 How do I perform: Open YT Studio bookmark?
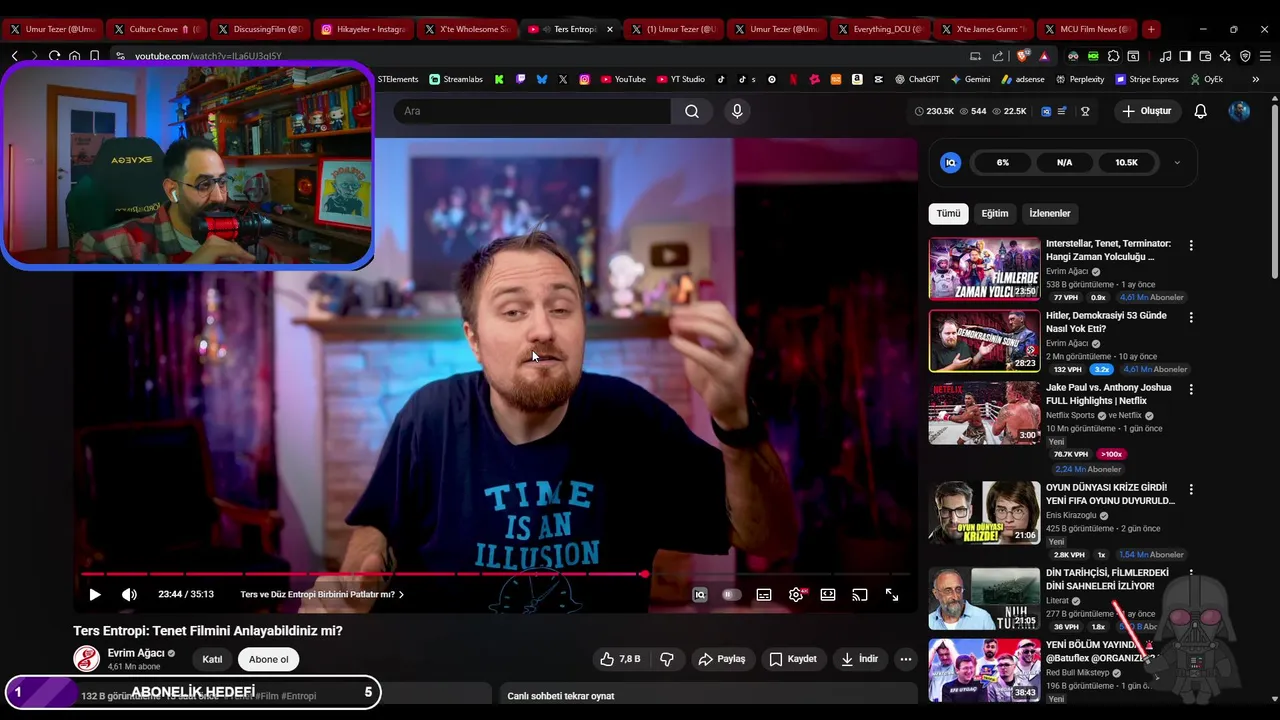pos(680,79)
